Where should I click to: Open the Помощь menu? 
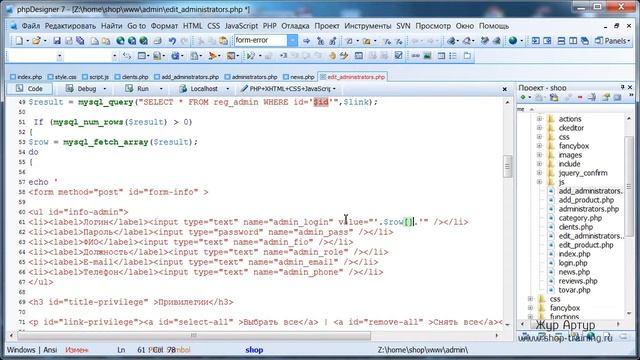point(493,26)
